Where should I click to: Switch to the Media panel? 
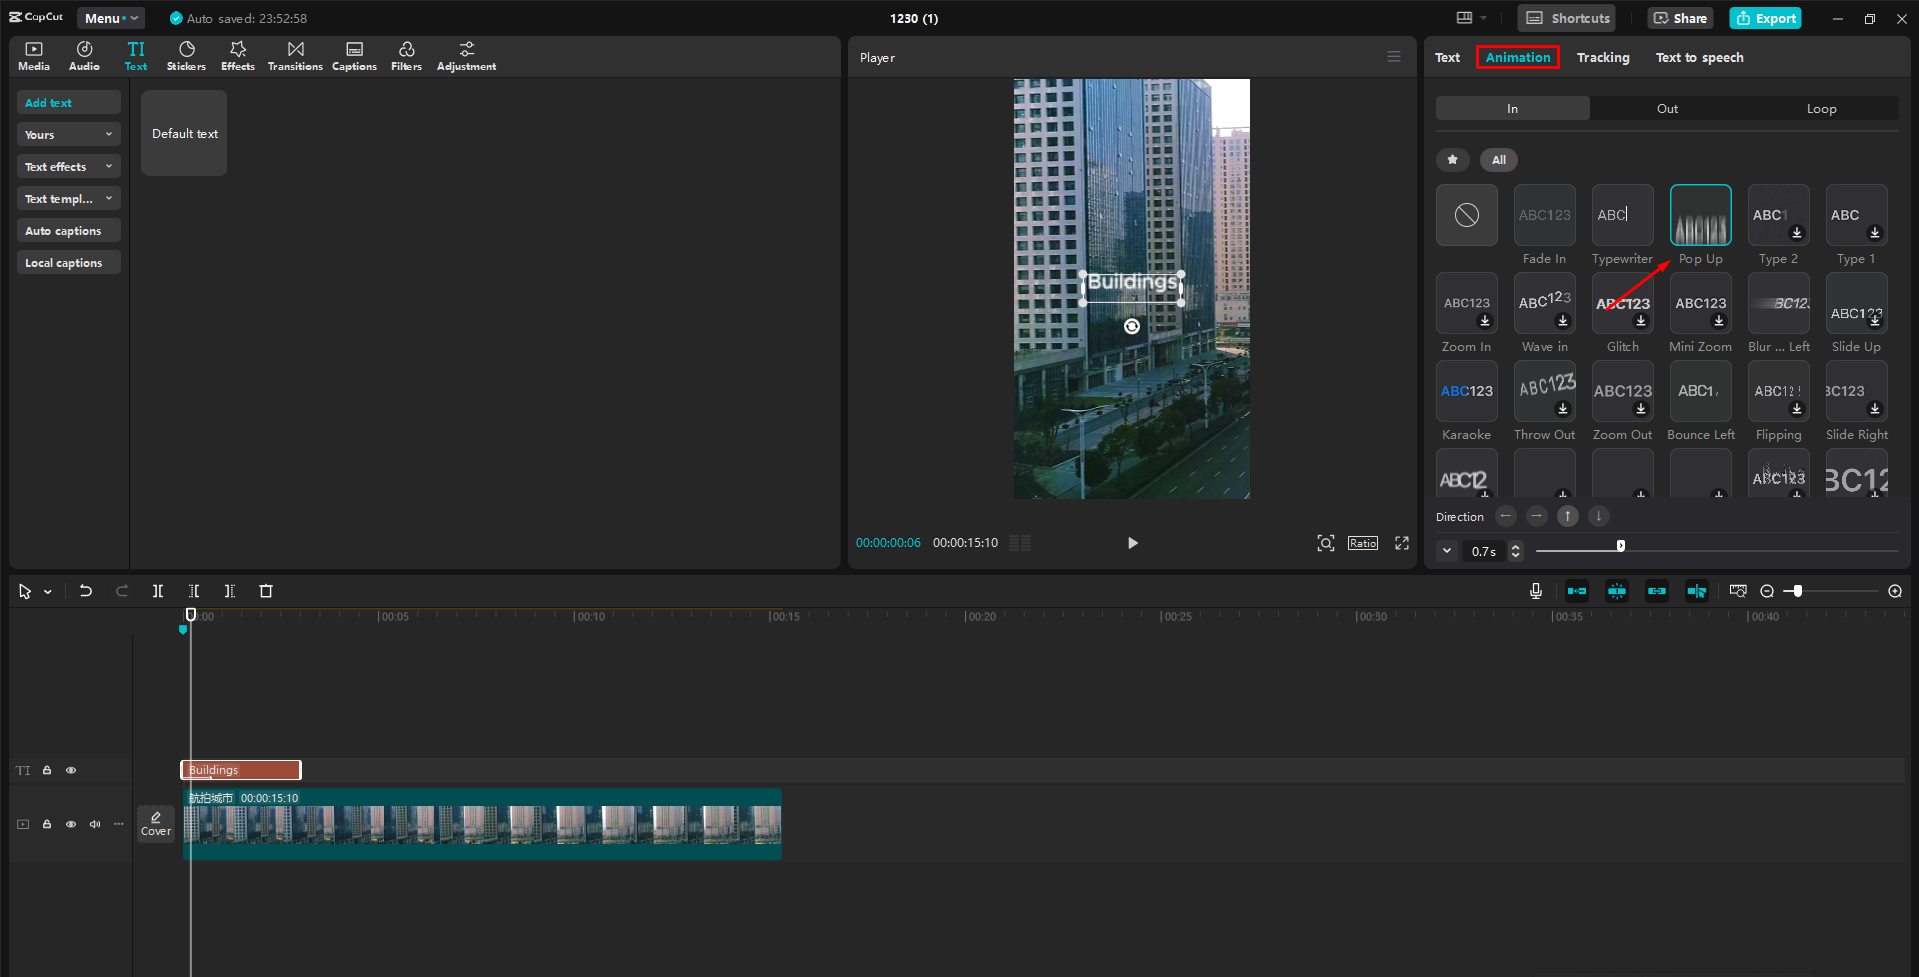[33, 55]
